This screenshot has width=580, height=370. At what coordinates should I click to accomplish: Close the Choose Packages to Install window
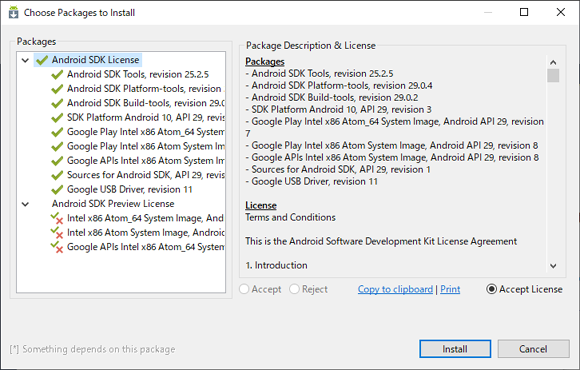[561, 12]
